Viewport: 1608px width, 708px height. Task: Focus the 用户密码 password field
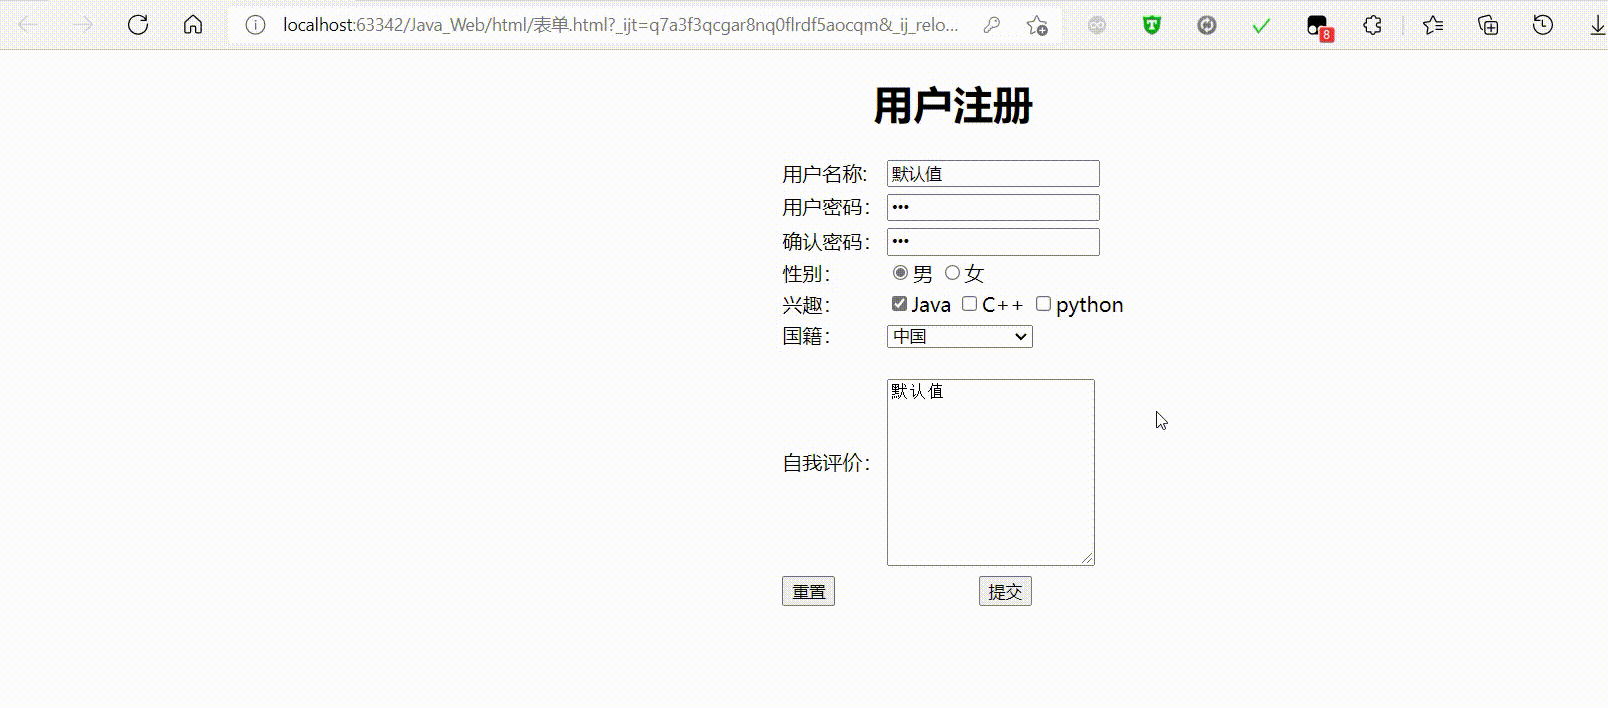(993, 207)
